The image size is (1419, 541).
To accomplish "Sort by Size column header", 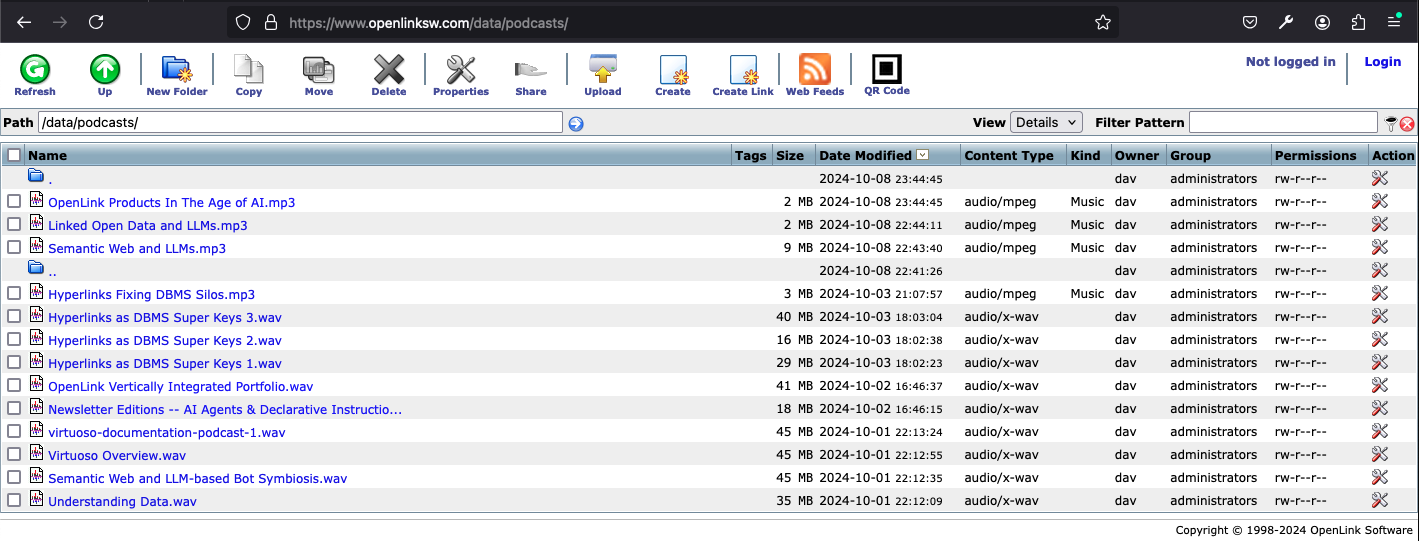I will 790,155.
